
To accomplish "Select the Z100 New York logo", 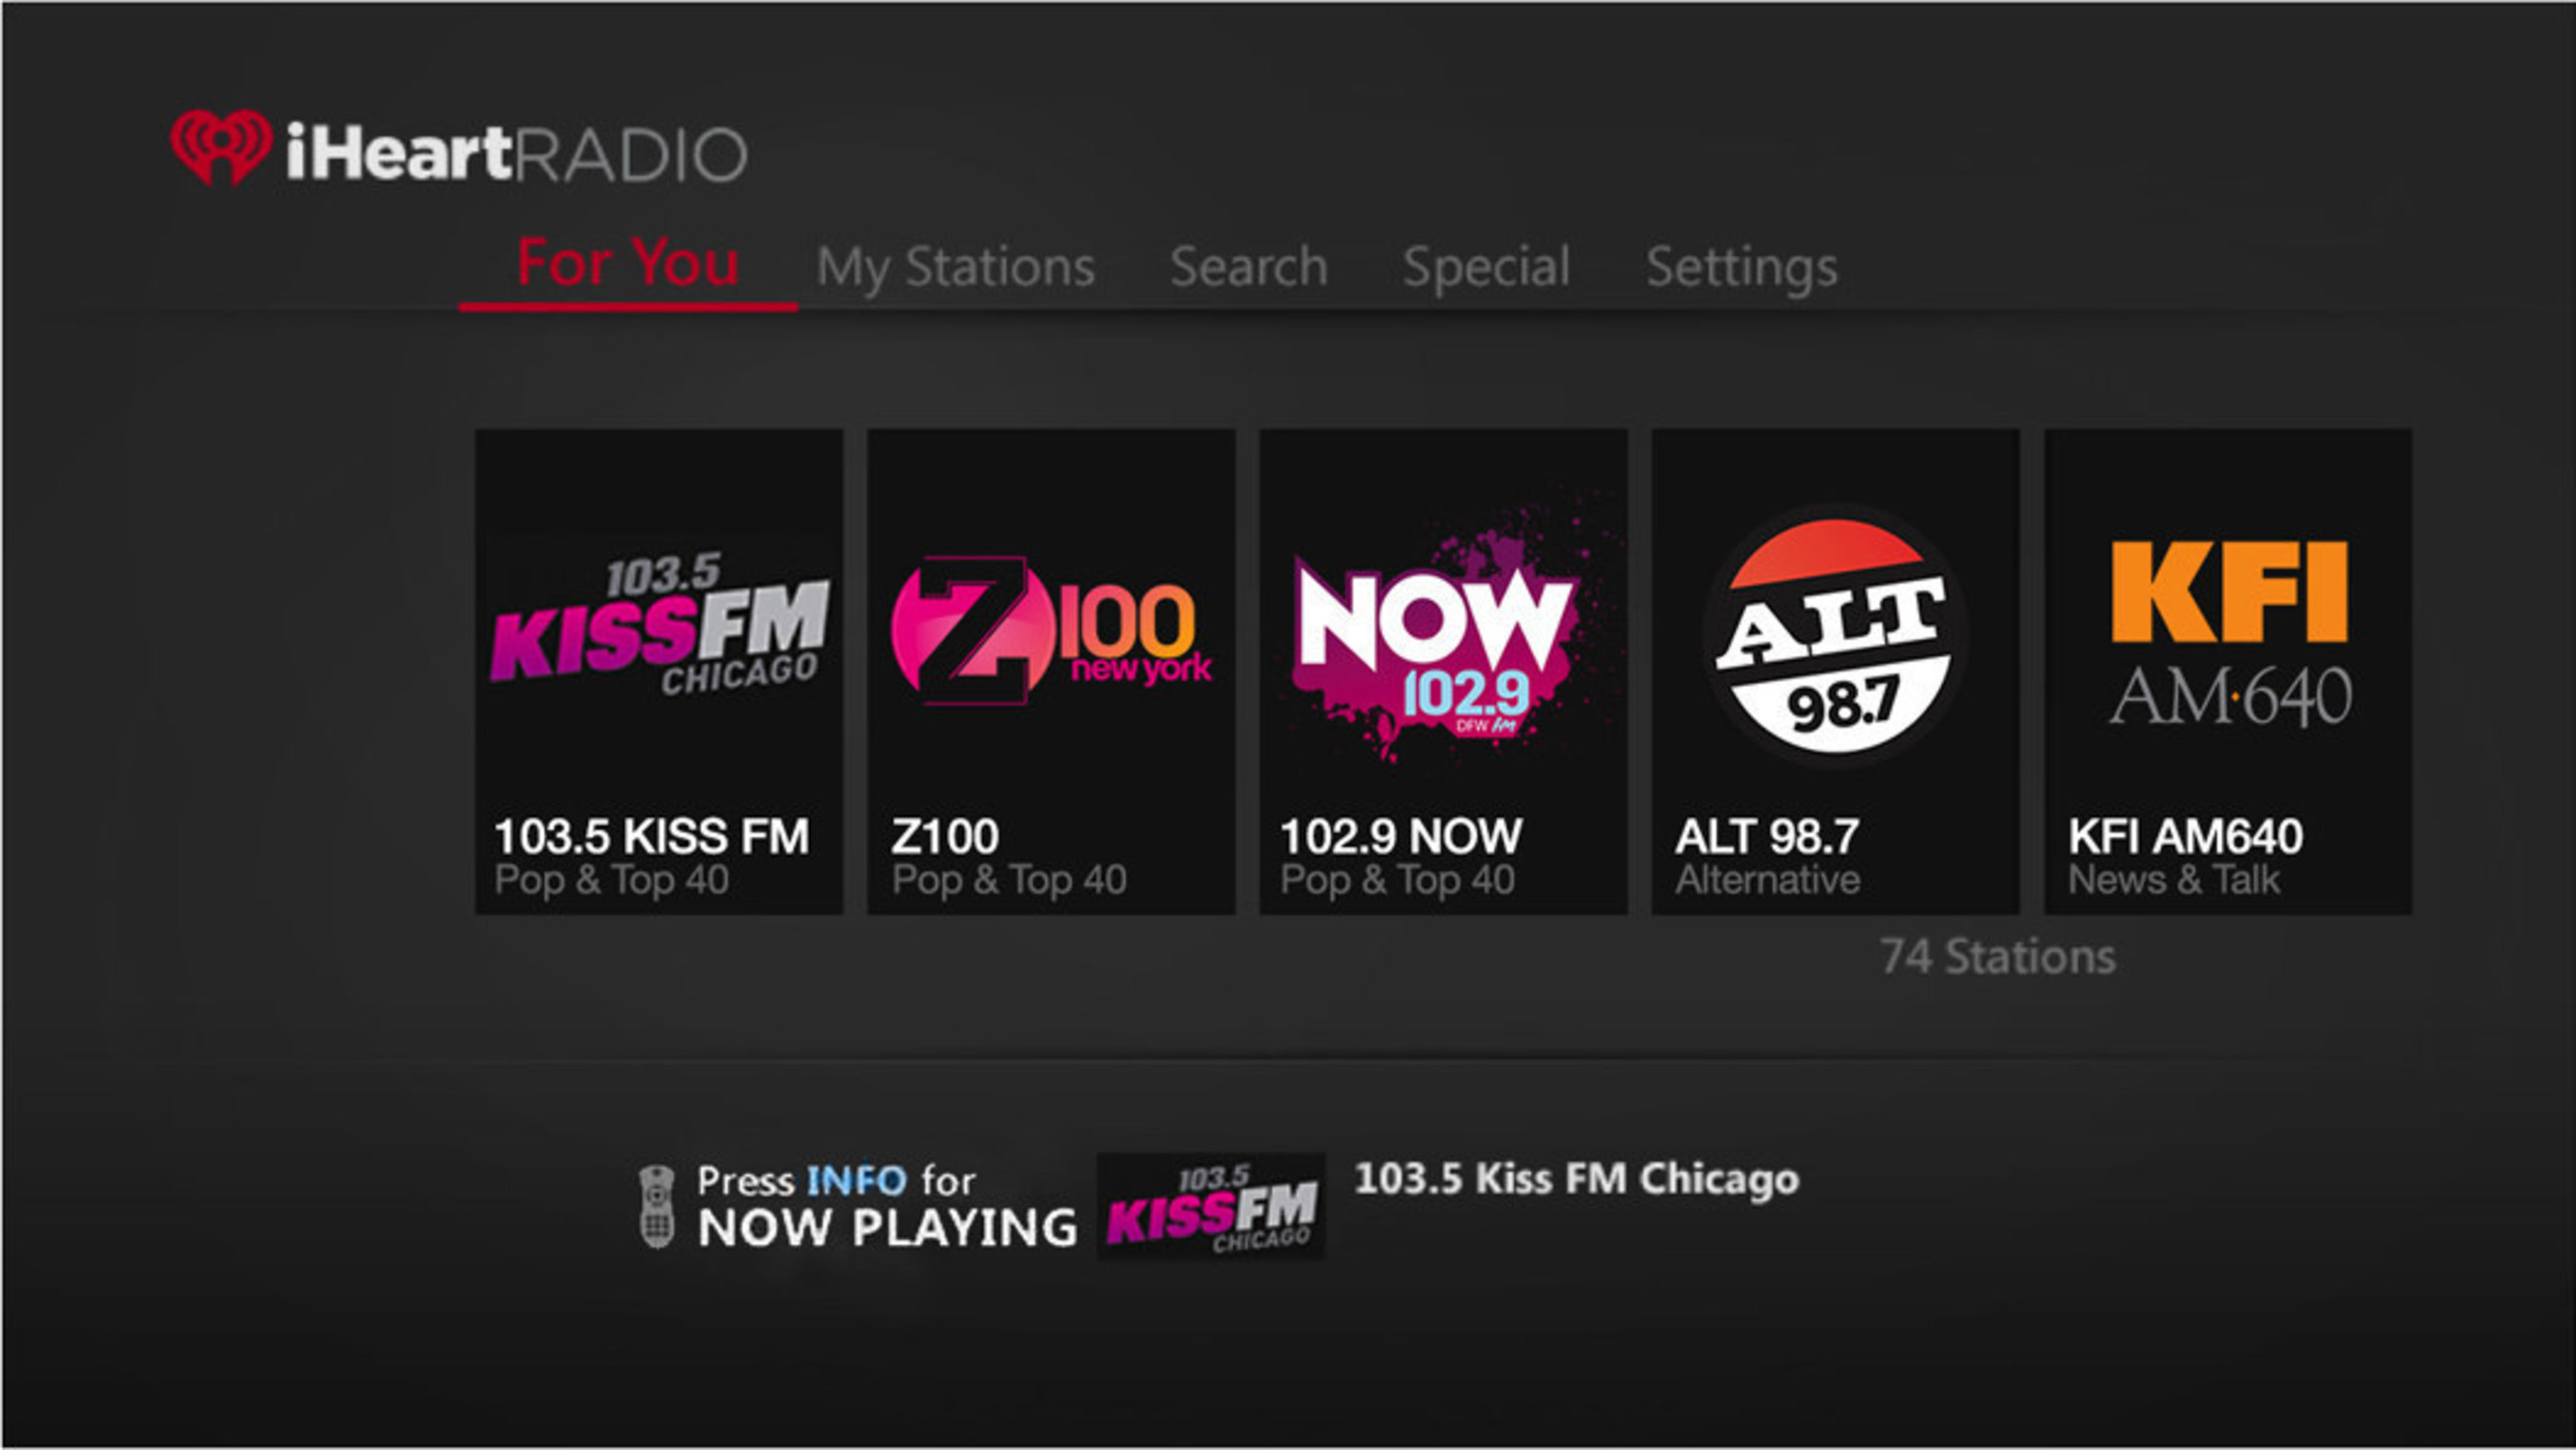I will click(1051, 631).
